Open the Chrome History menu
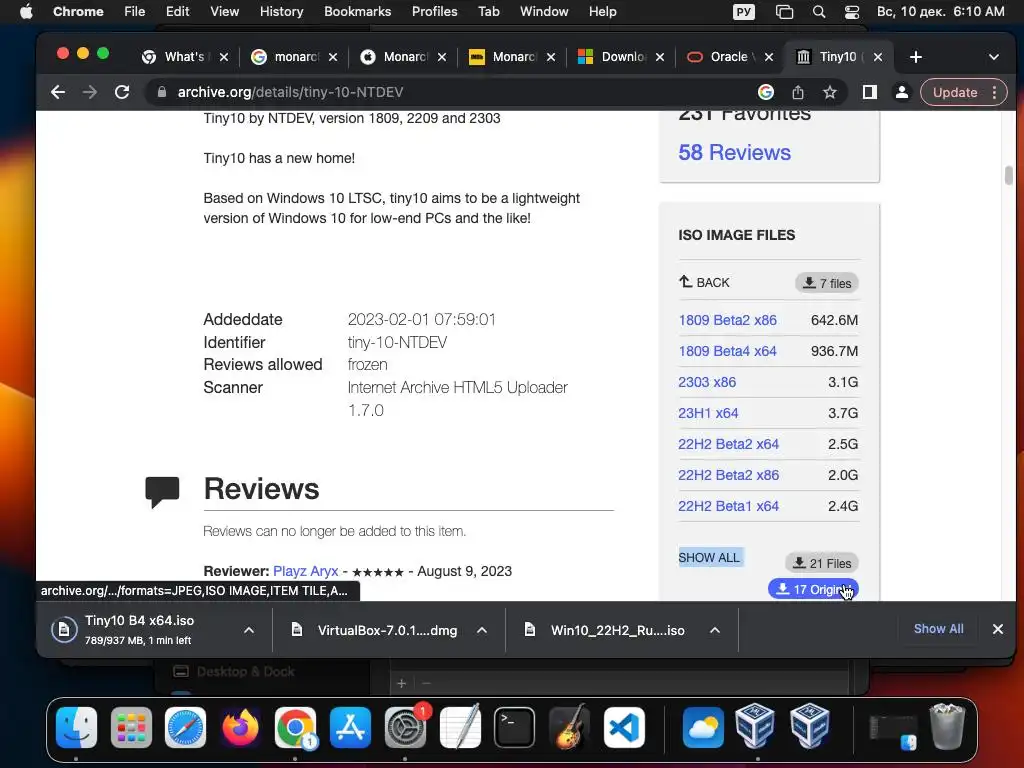The height and width of the screenshot is (768, 1024). coord(281,11)
